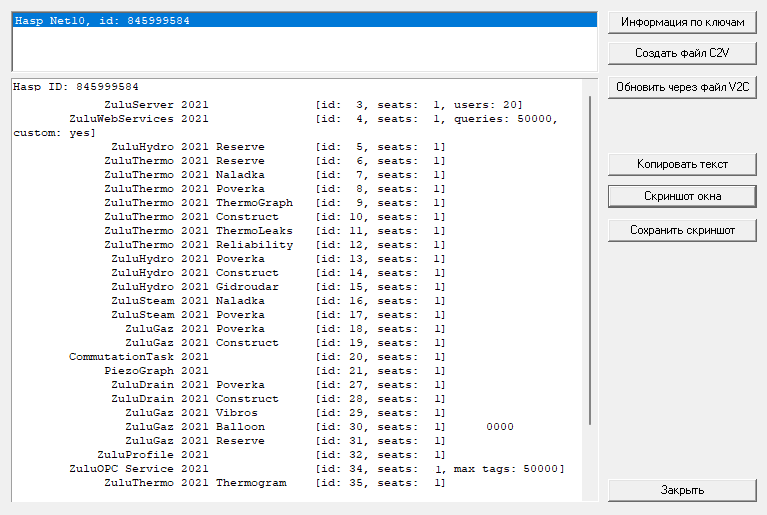
Task: Click the 'ZuluThermo 2021 Thermogram' line
Action: 195,483
